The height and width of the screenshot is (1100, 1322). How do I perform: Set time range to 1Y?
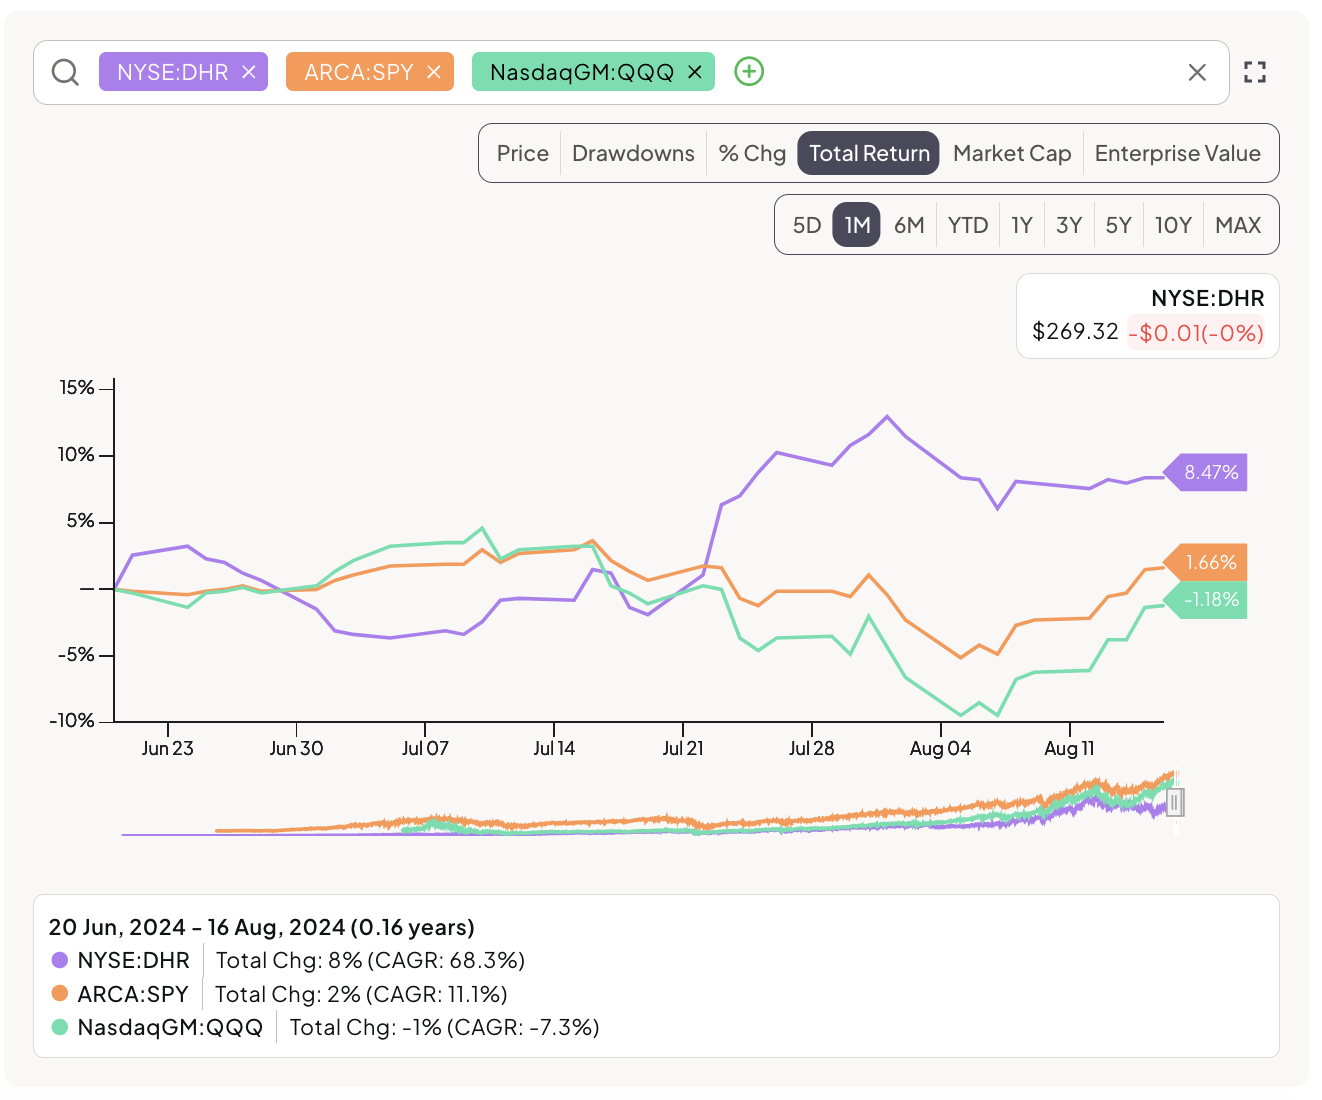(x=1022, y=225)
